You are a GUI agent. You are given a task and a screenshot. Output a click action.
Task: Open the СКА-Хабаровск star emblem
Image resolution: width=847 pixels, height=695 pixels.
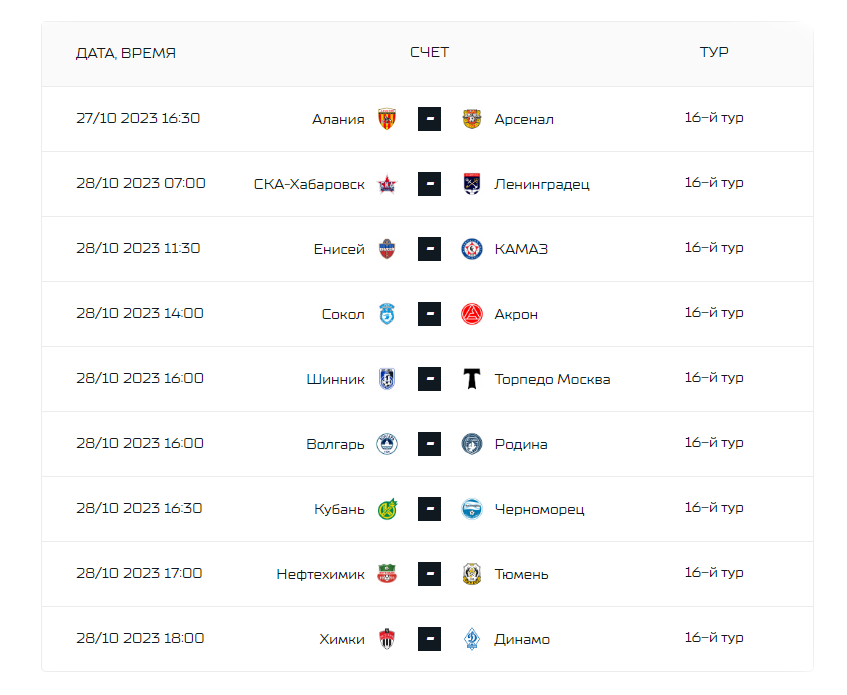pyautogui.click(x=387, y=184)
